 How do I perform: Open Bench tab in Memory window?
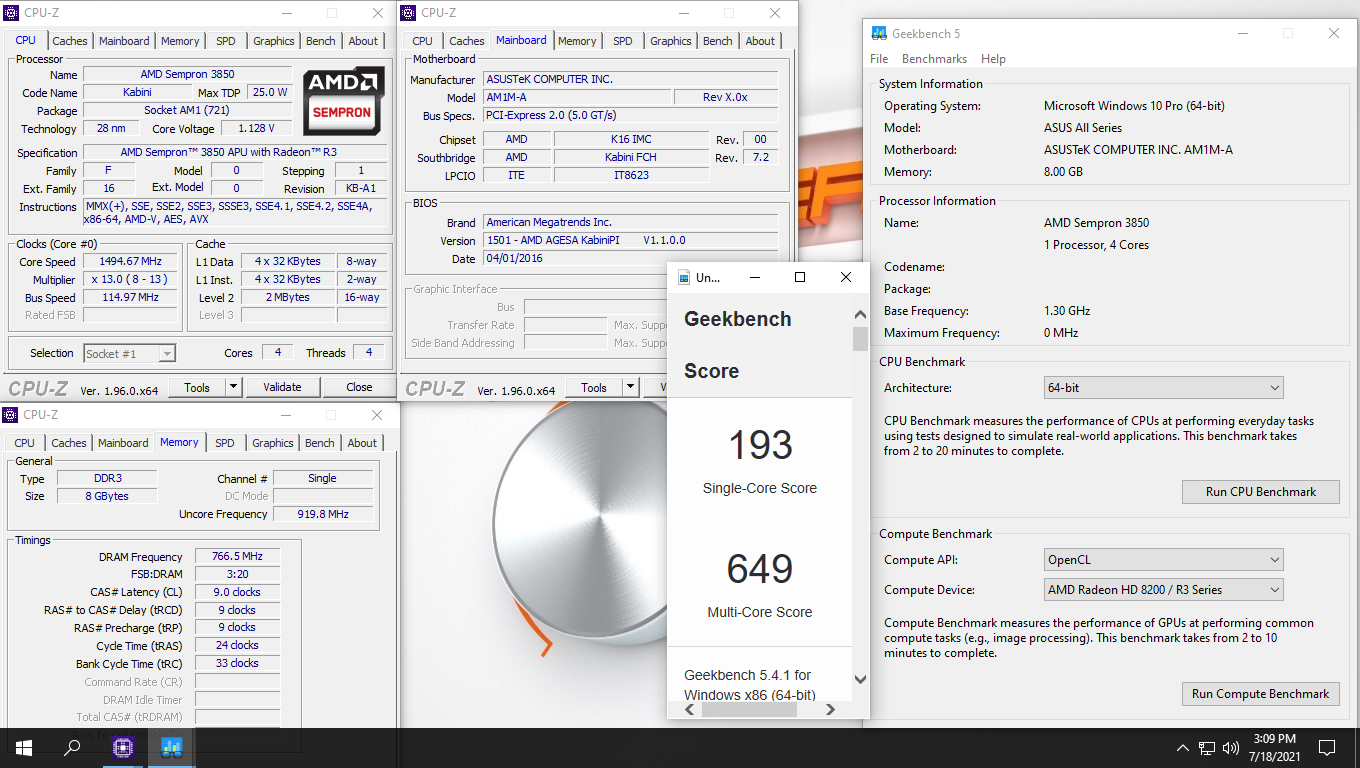click(320, 443)
